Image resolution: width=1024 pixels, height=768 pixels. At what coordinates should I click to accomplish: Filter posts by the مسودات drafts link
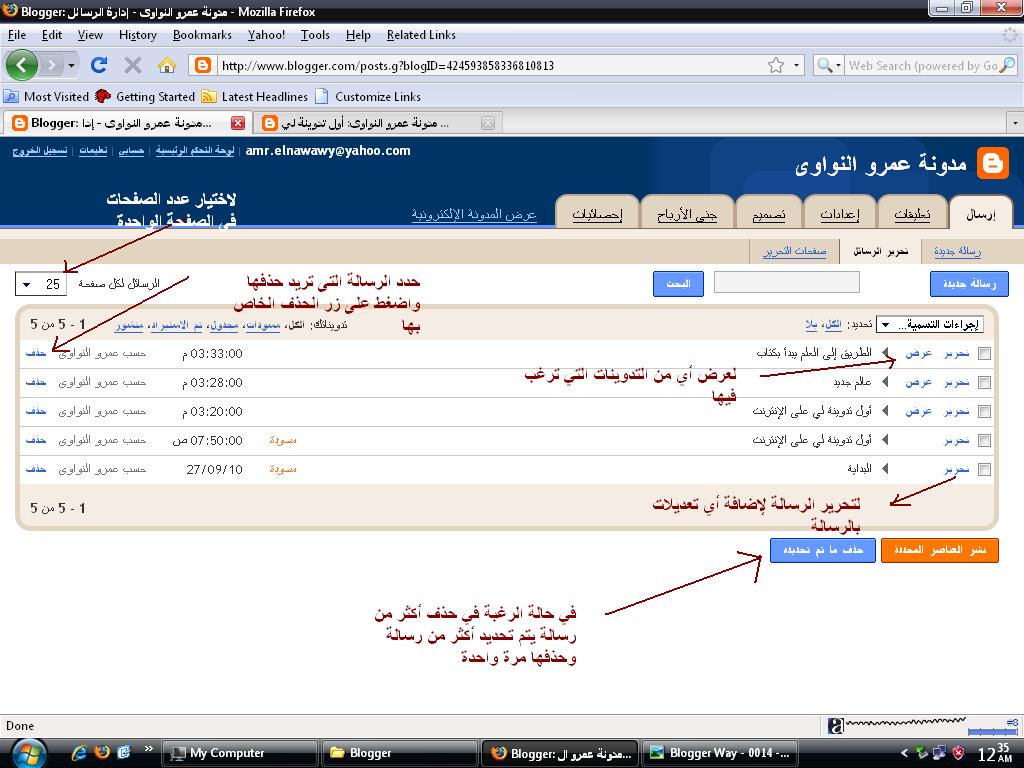263,325
